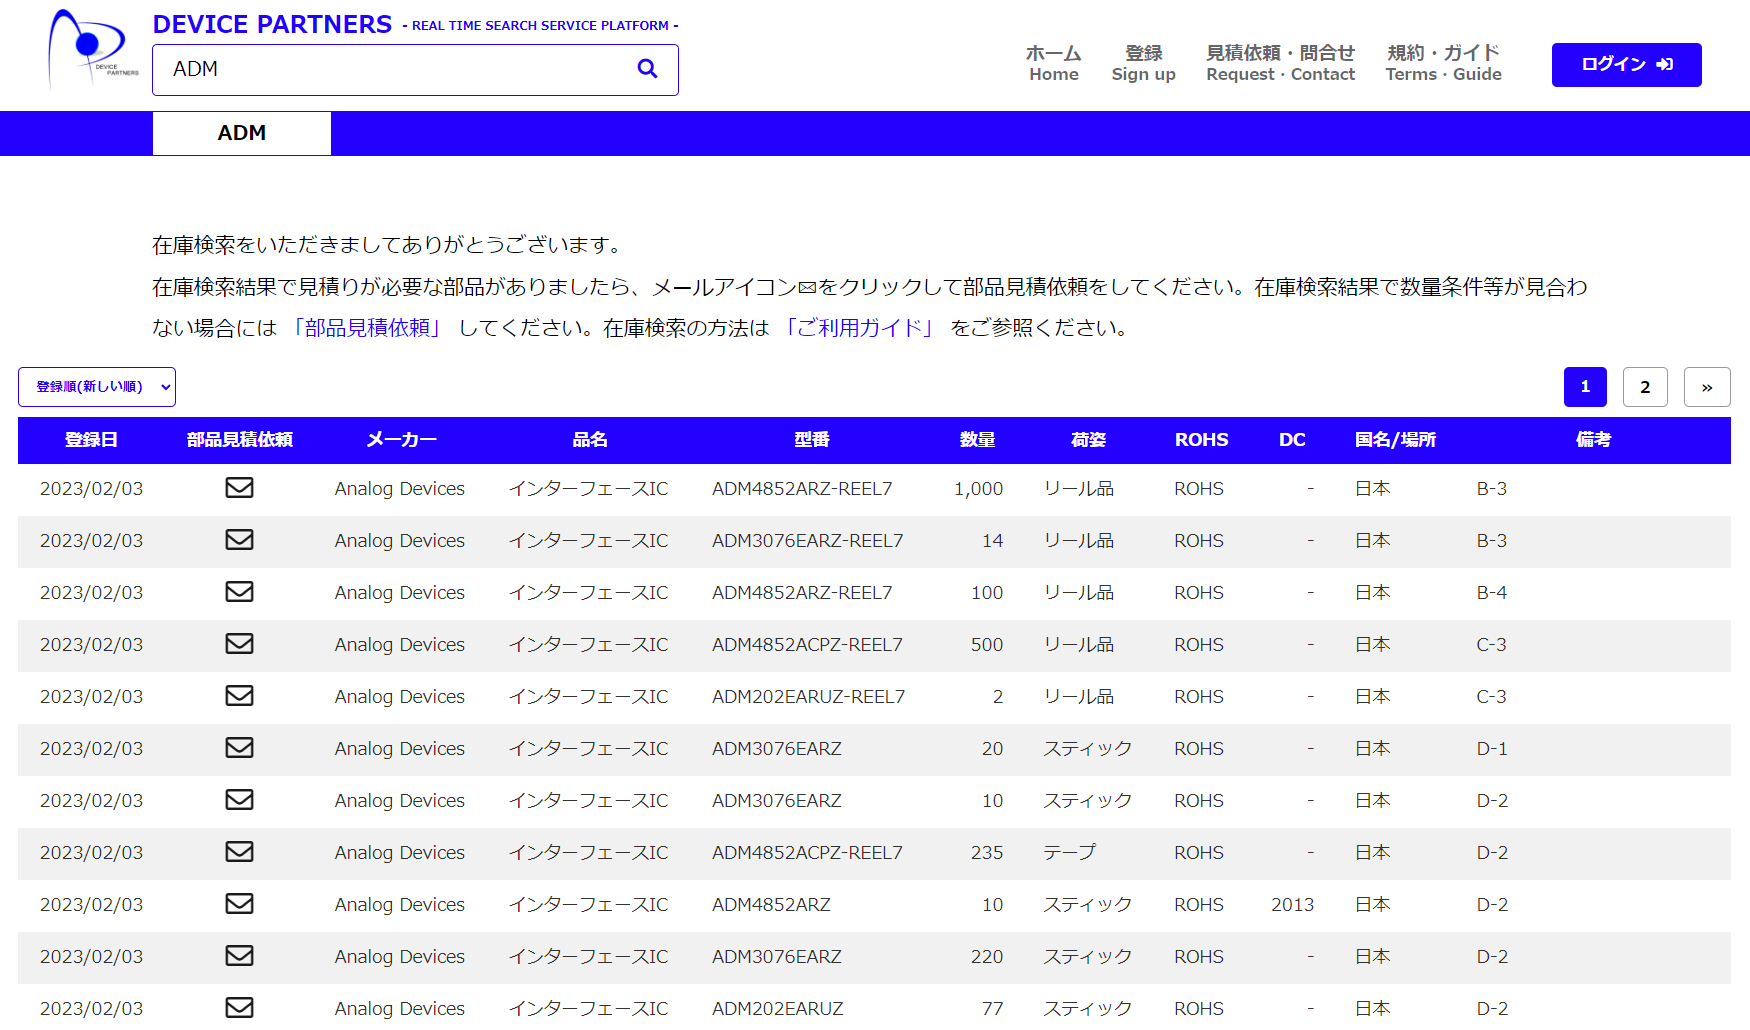This screenshot has height=1030, width=1750.
Task: Click the 荷姿 column header
Action: (x=1088, y=440)
